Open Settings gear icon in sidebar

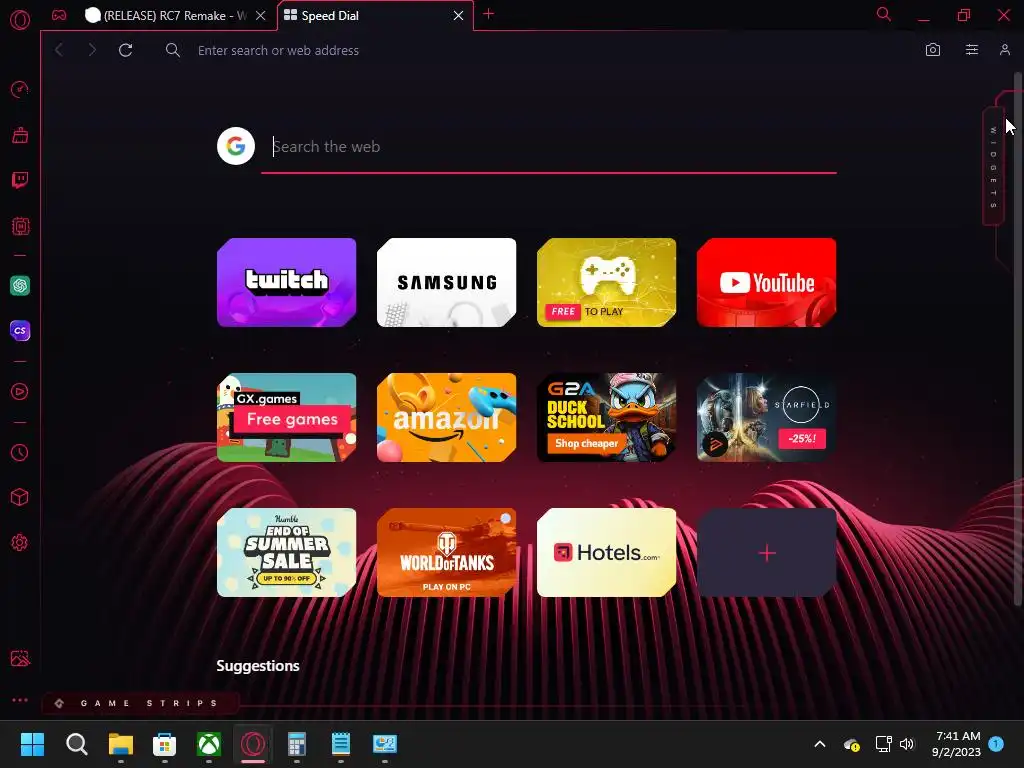20,543
